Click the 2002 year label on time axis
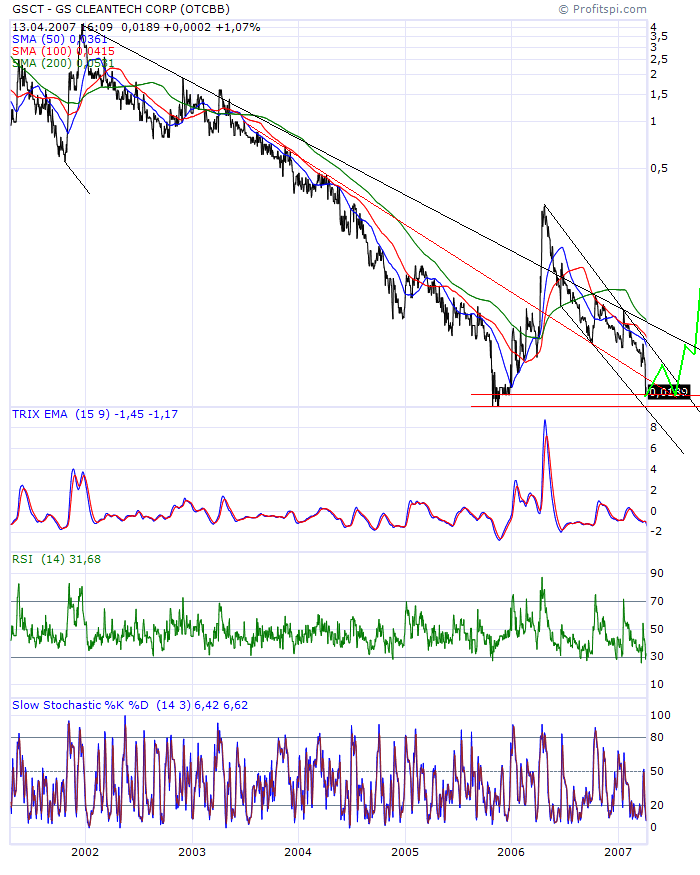Screen dimensions: 700x875 (x=85, y=852)
